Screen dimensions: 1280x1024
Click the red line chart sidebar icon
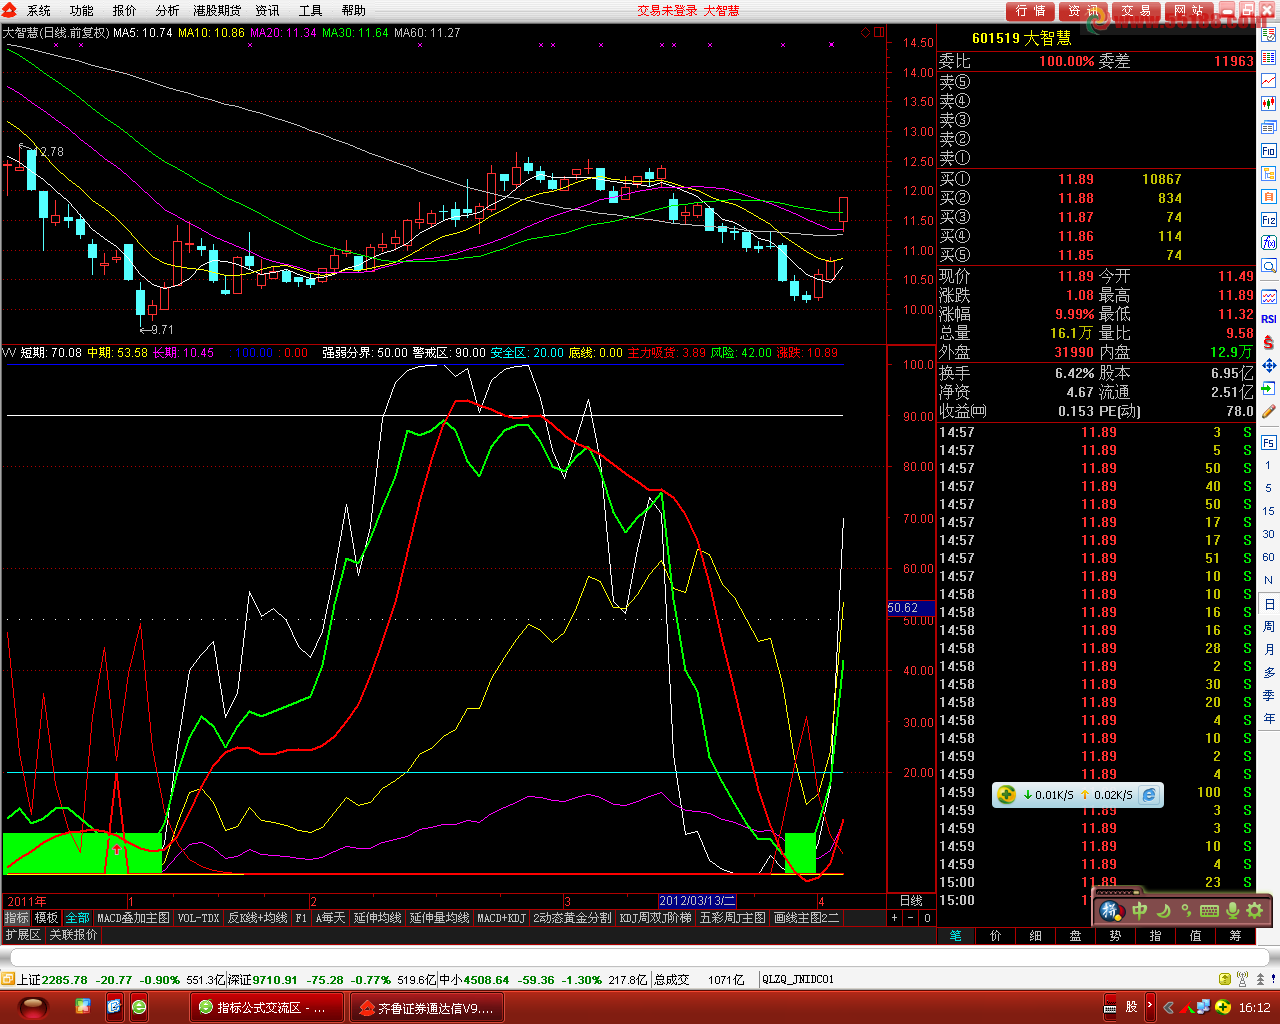tap(1269, 81)
